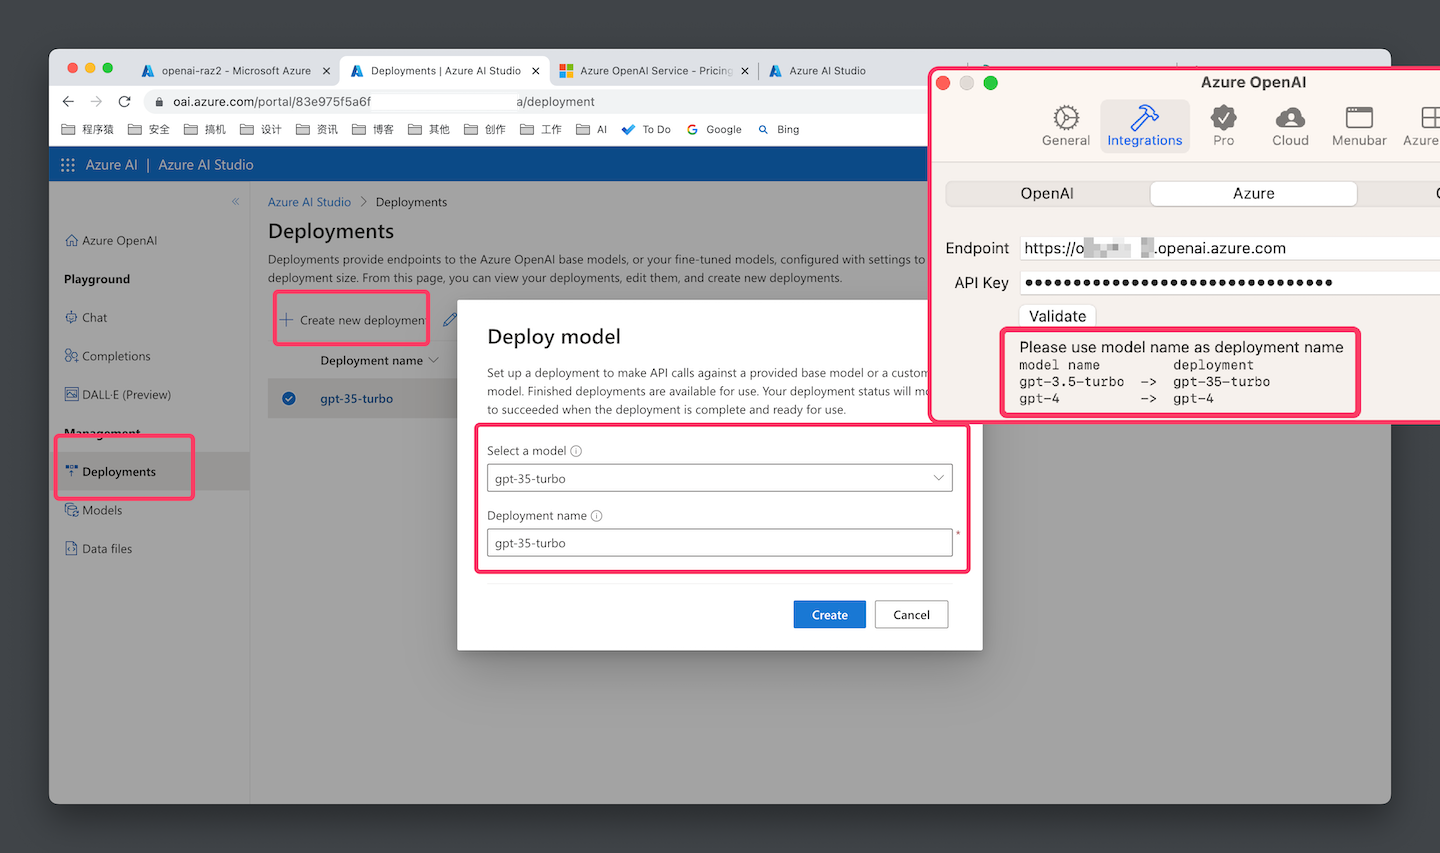Click the info icon next to Deployment name
This screenshot has height=853, width=1440.
[597, 516]
